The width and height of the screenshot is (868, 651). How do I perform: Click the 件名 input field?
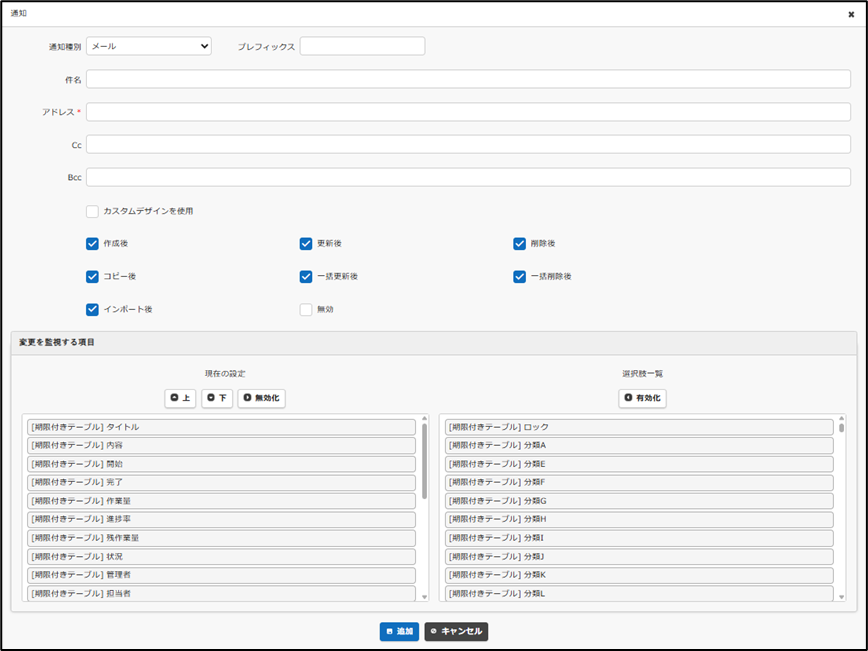pyautogui.click(x=468, y=79)
